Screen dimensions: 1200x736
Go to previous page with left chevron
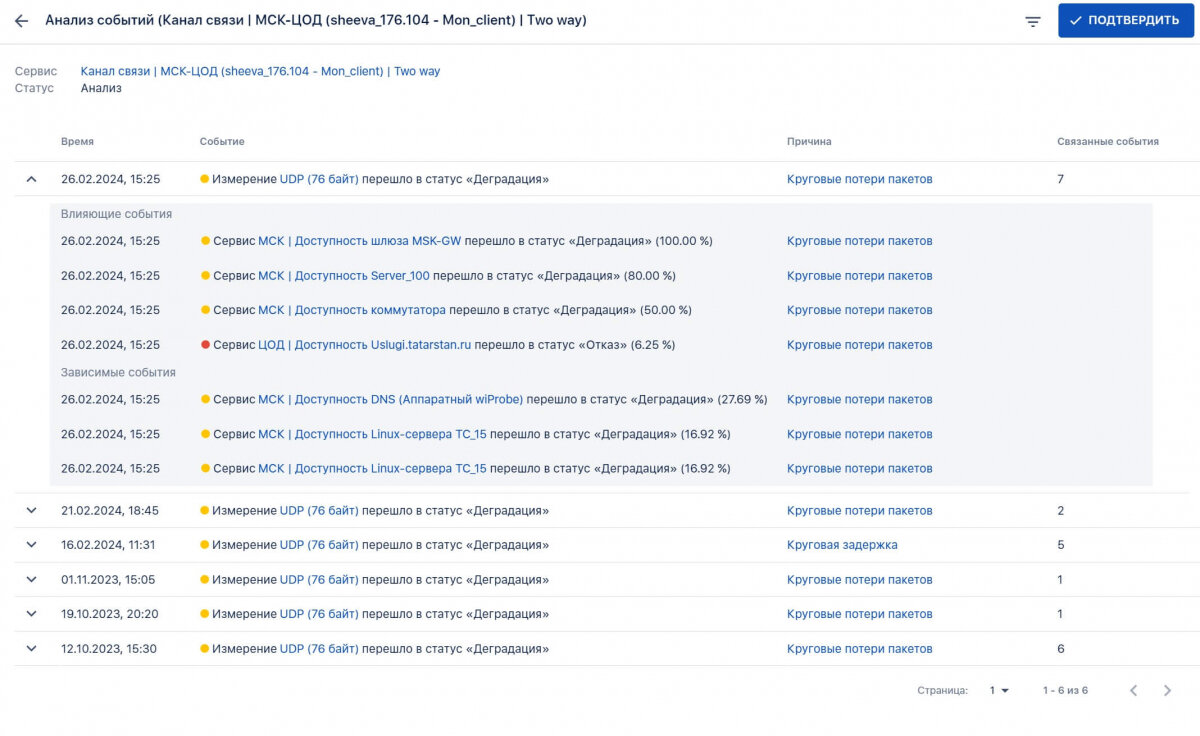[1134, 690]
